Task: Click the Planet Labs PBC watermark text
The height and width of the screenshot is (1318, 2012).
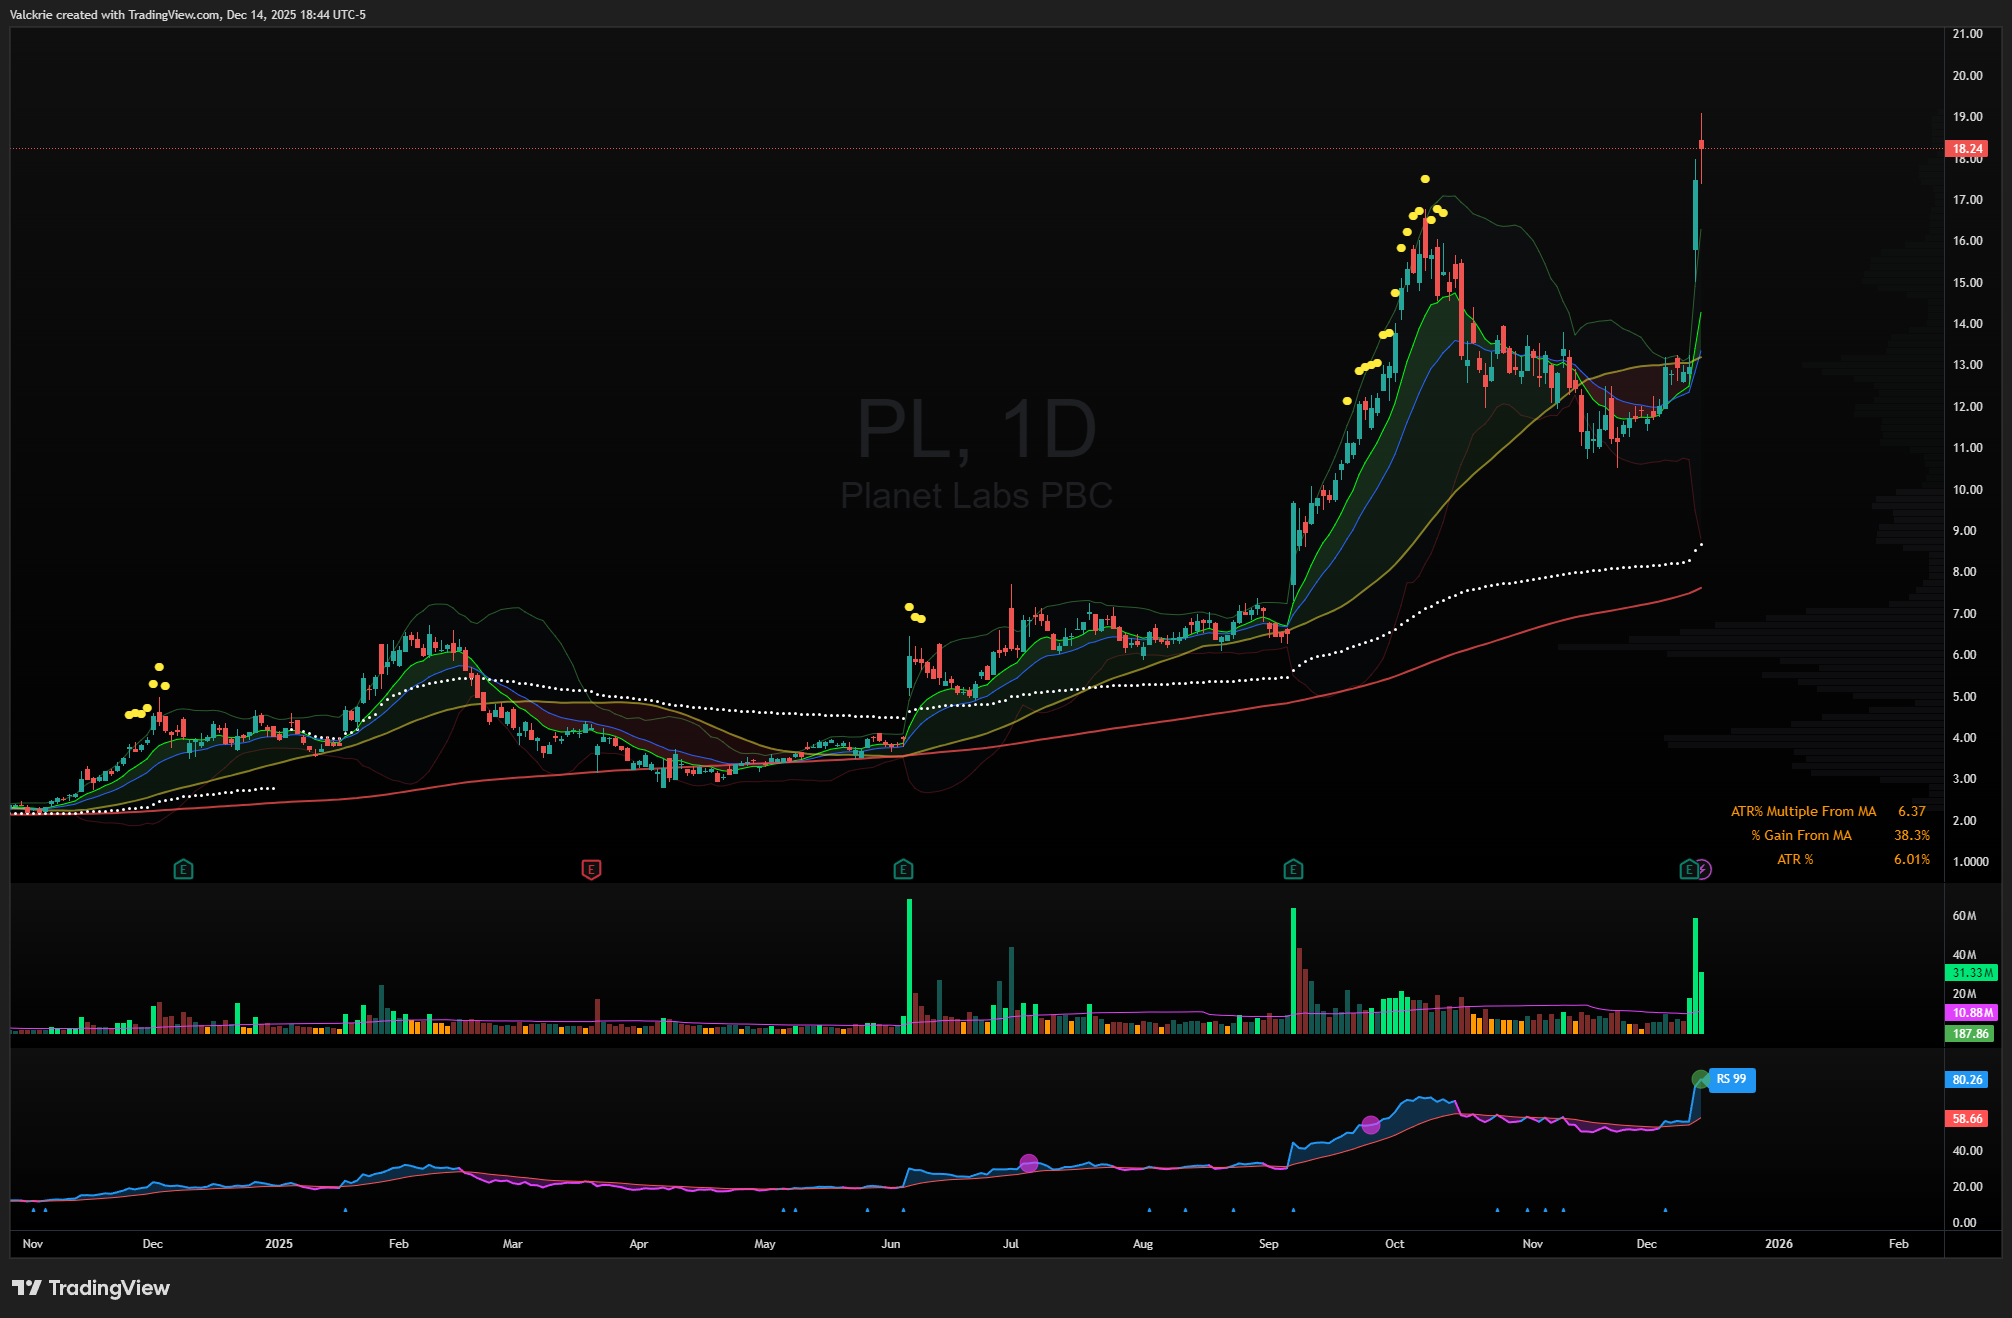Action: coord(976,495)
